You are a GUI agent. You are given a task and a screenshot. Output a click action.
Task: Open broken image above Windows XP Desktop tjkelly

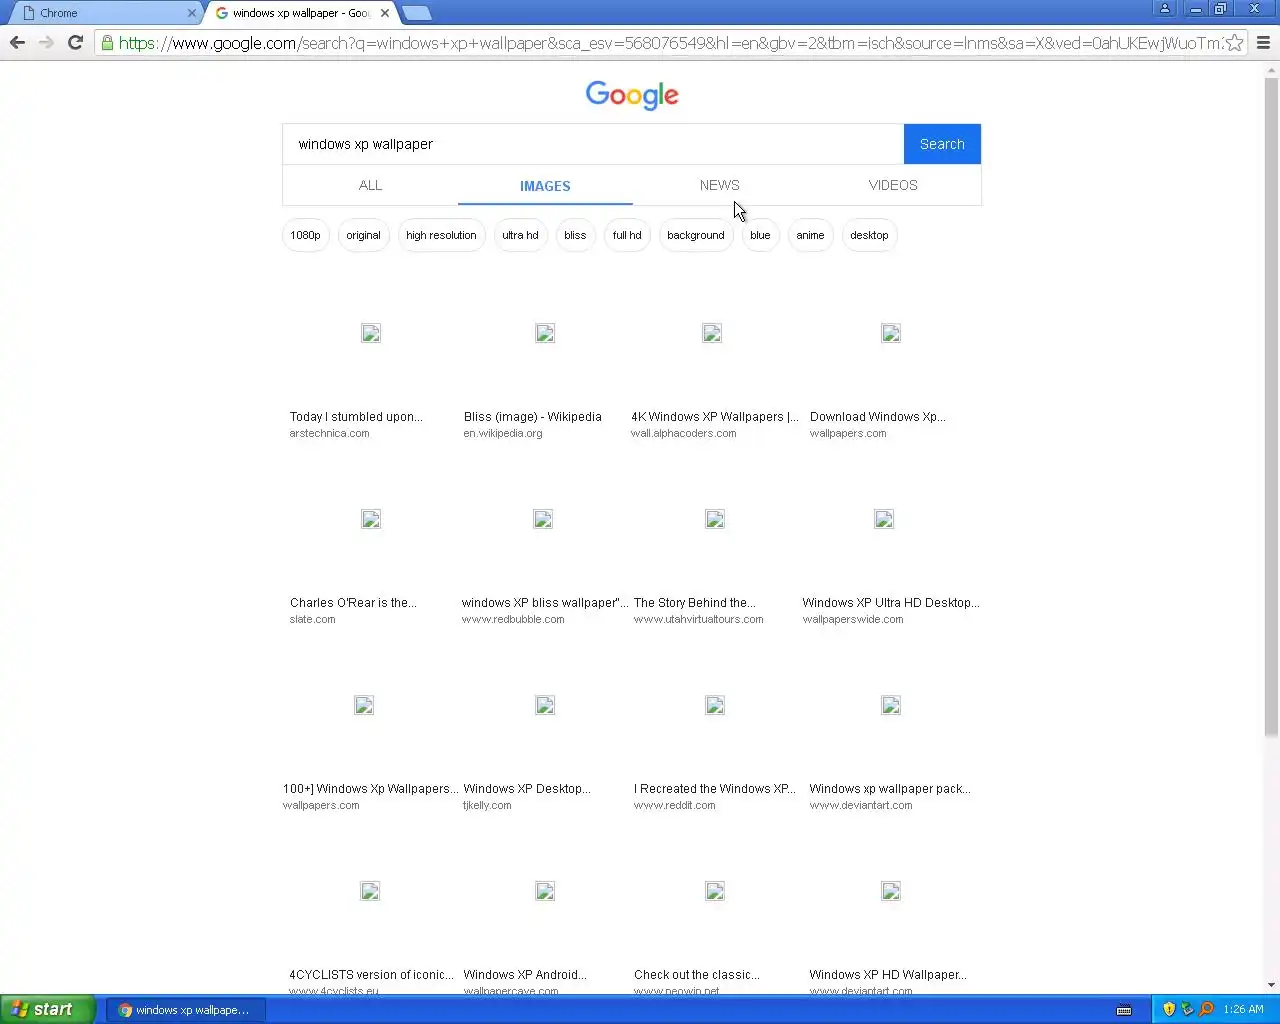[545, 705]
